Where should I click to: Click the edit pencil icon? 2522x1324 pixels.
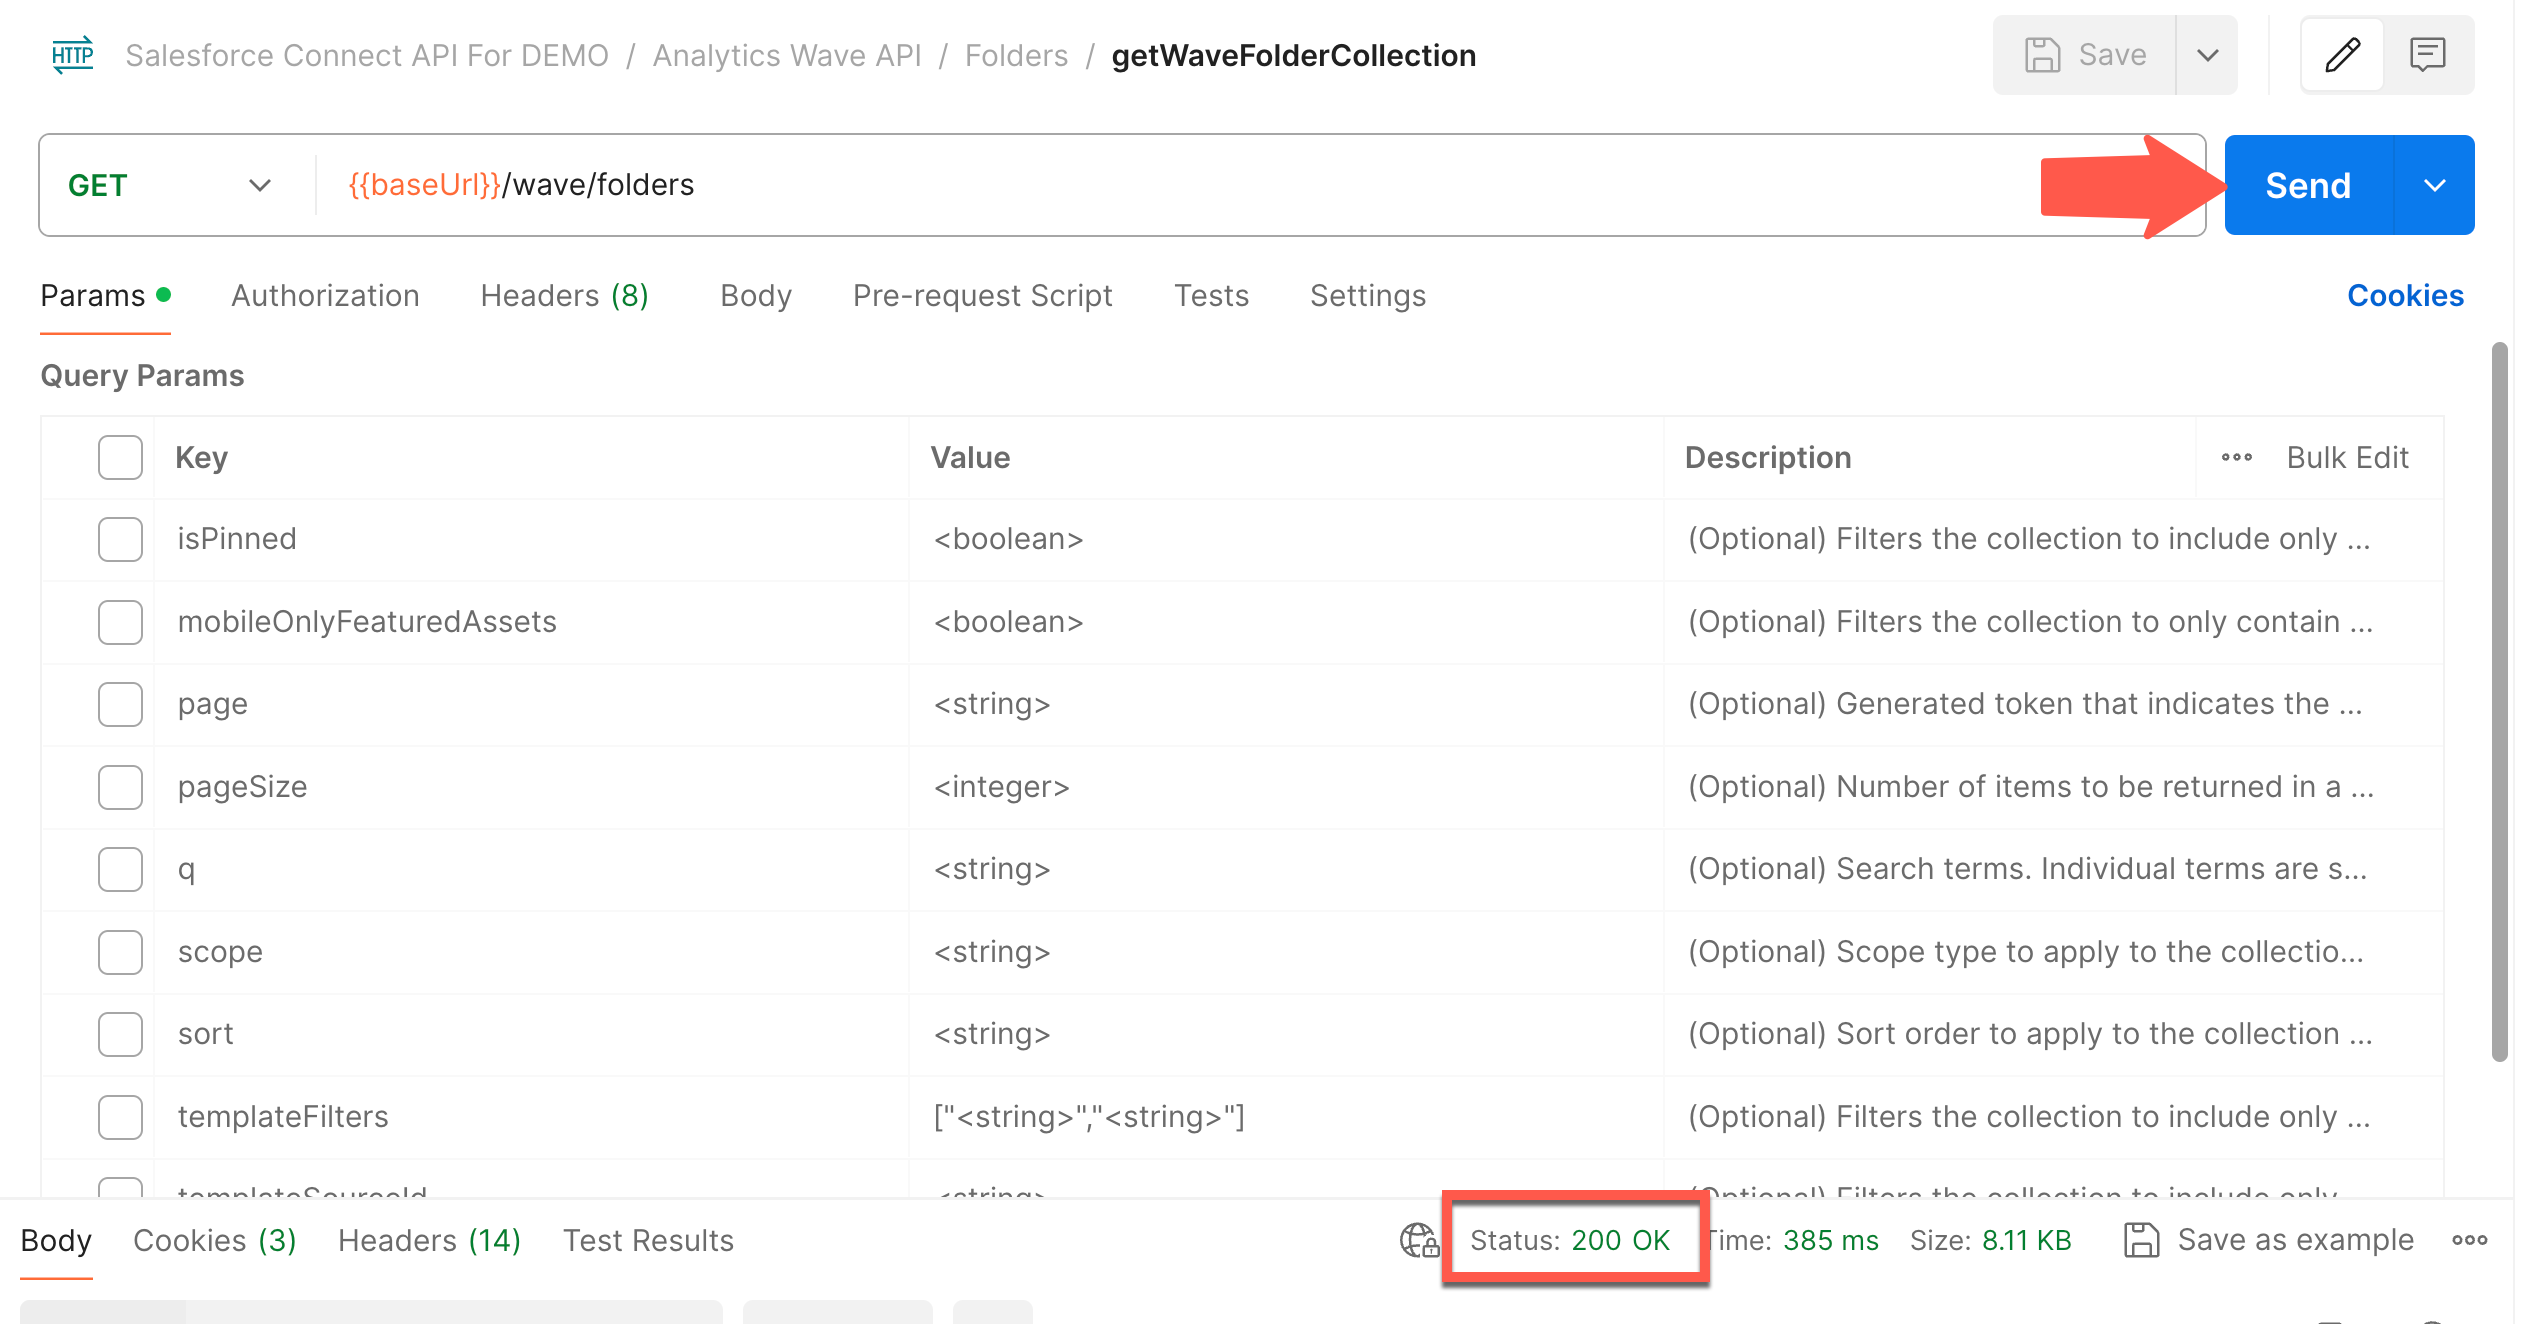click(x=2342, y=55)
